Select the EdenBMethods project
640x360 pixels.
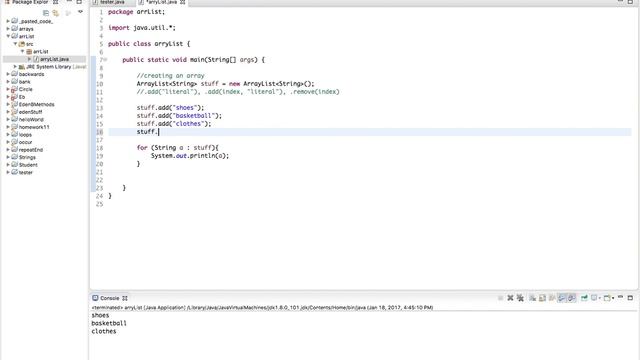click(36, 104)
